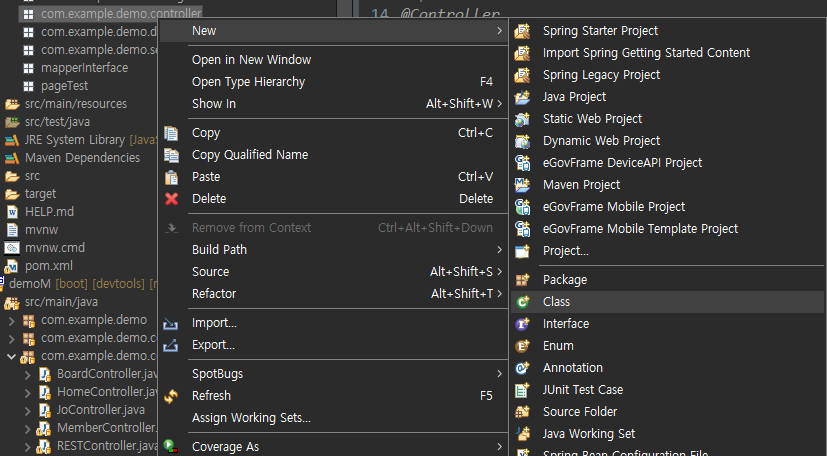Click the green new Class icon
Viewport: 827px width, 456px height.
click(x=522, y=302)
